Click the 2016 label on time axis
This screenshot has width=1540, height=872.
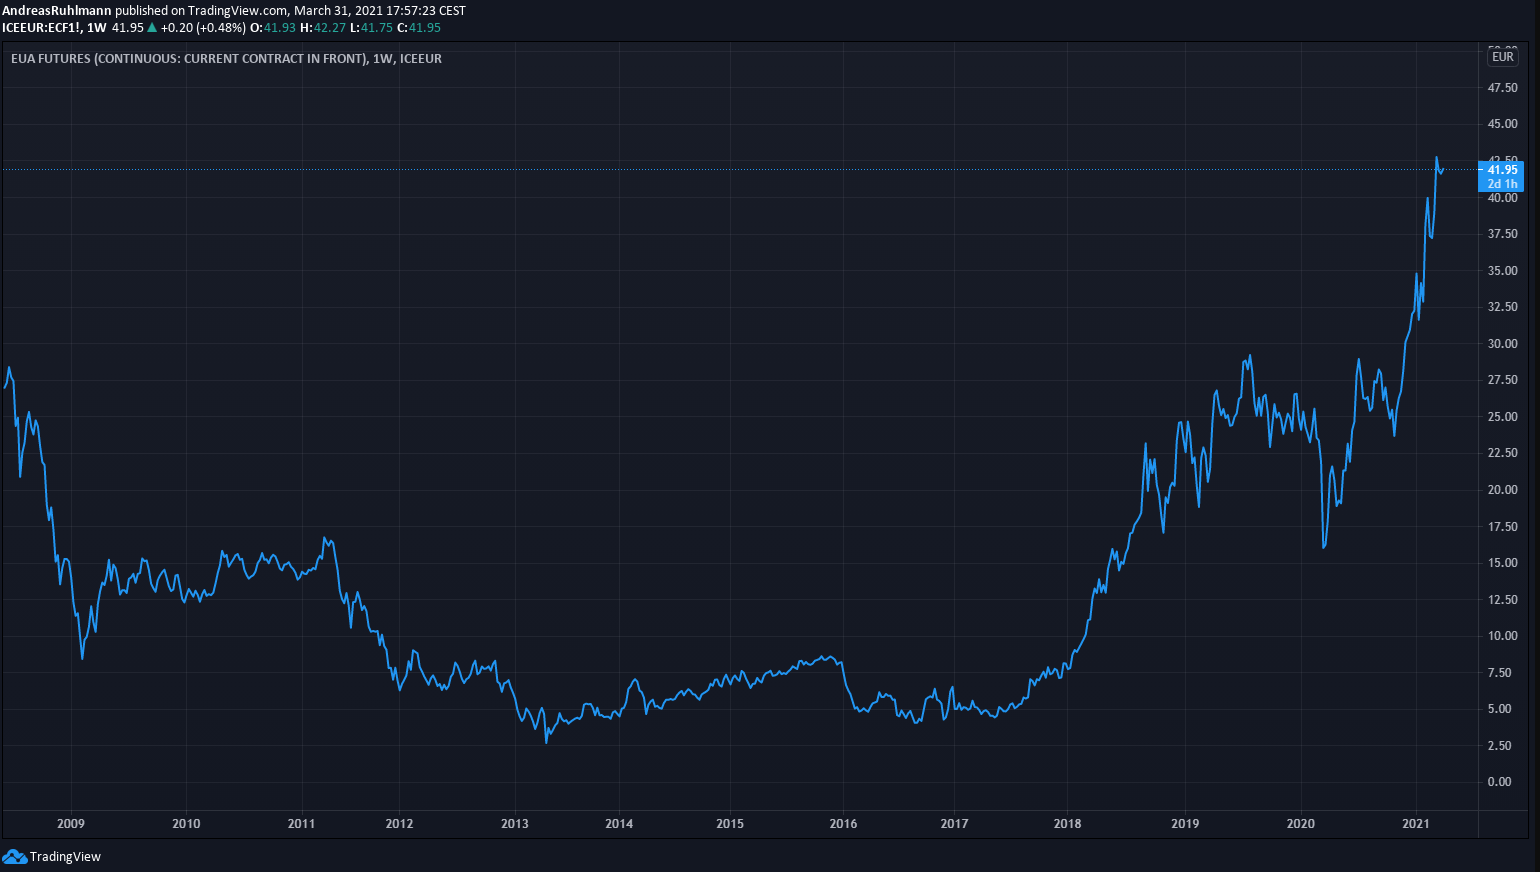(x=843, y=824)
